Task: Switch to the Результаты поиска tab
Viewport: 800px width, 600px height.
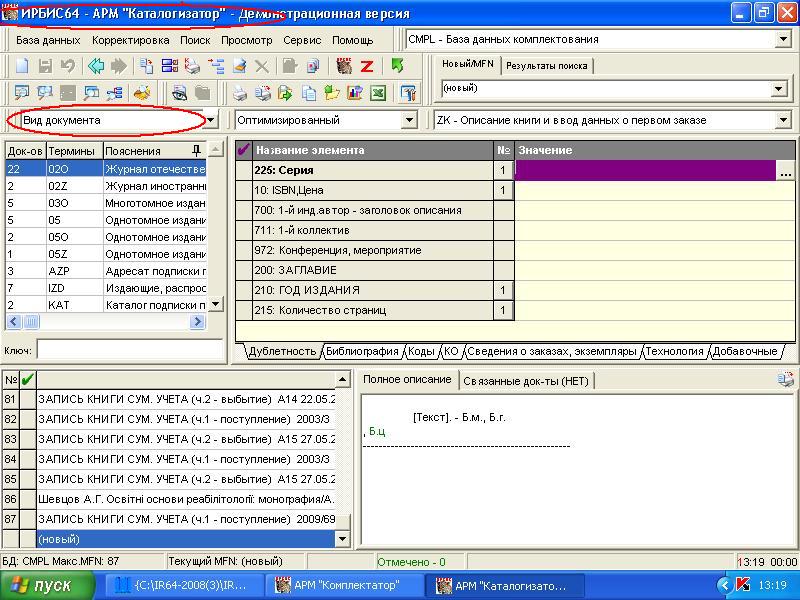Action: pos(547,65)
